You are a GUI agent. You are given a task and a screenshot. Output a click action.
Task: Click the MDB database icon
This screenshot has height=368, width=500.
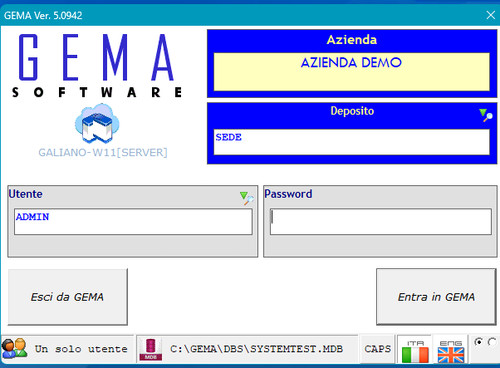click(x=151, y=349)
